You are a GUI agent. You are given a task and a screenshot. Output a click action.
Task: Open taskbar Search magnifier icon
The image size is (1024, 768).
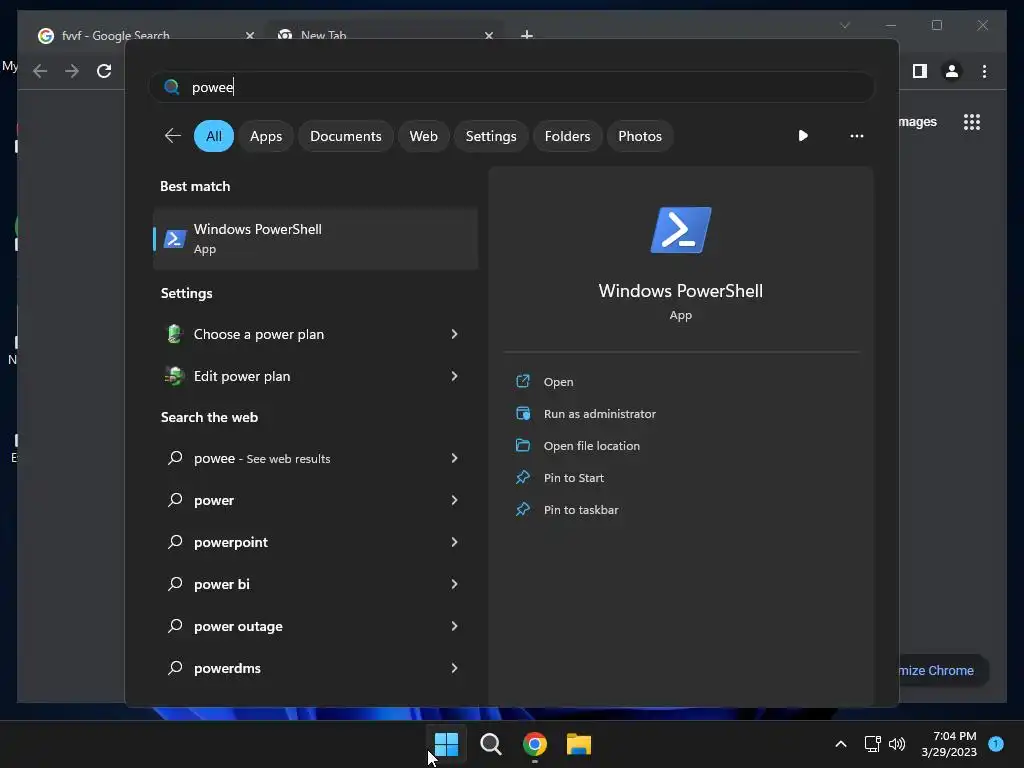[490, 744]
